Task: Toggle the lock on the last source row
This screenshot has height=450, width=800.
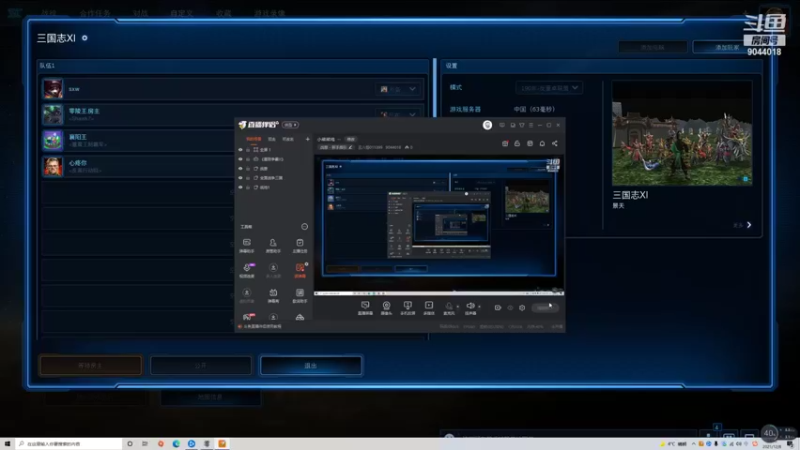Action: click(248, 187)
